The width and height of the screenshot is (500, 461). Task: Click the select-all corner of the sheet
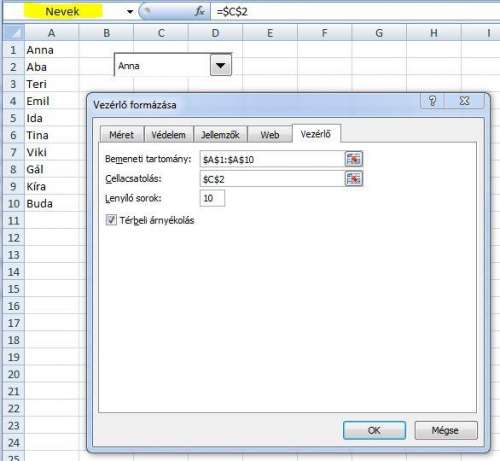13,33
